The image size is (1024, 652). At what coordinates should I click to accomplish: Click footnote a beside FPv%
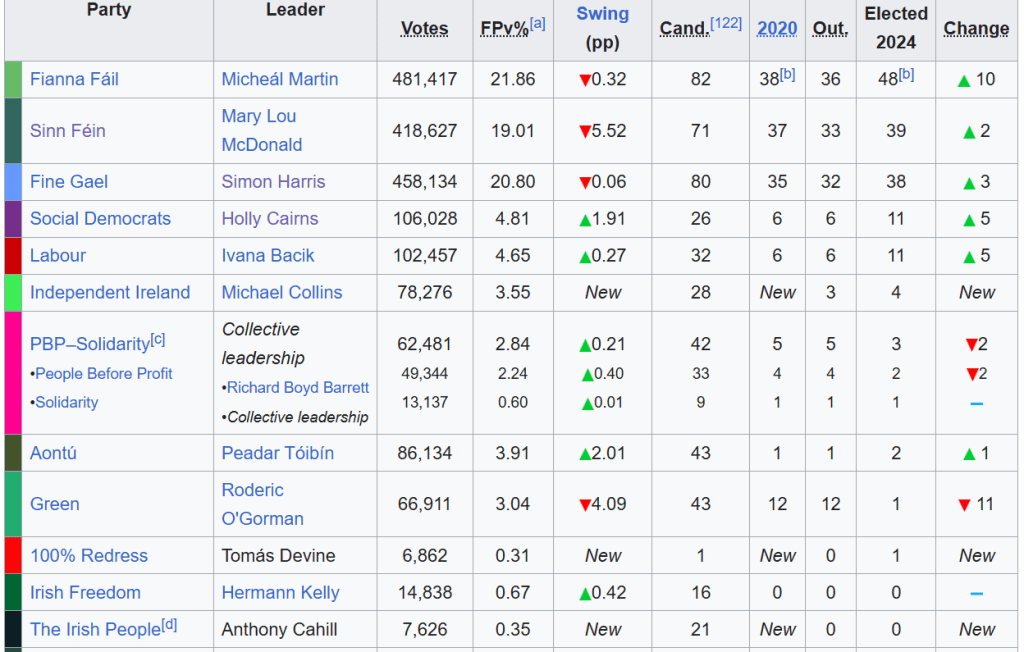[538, 23]
